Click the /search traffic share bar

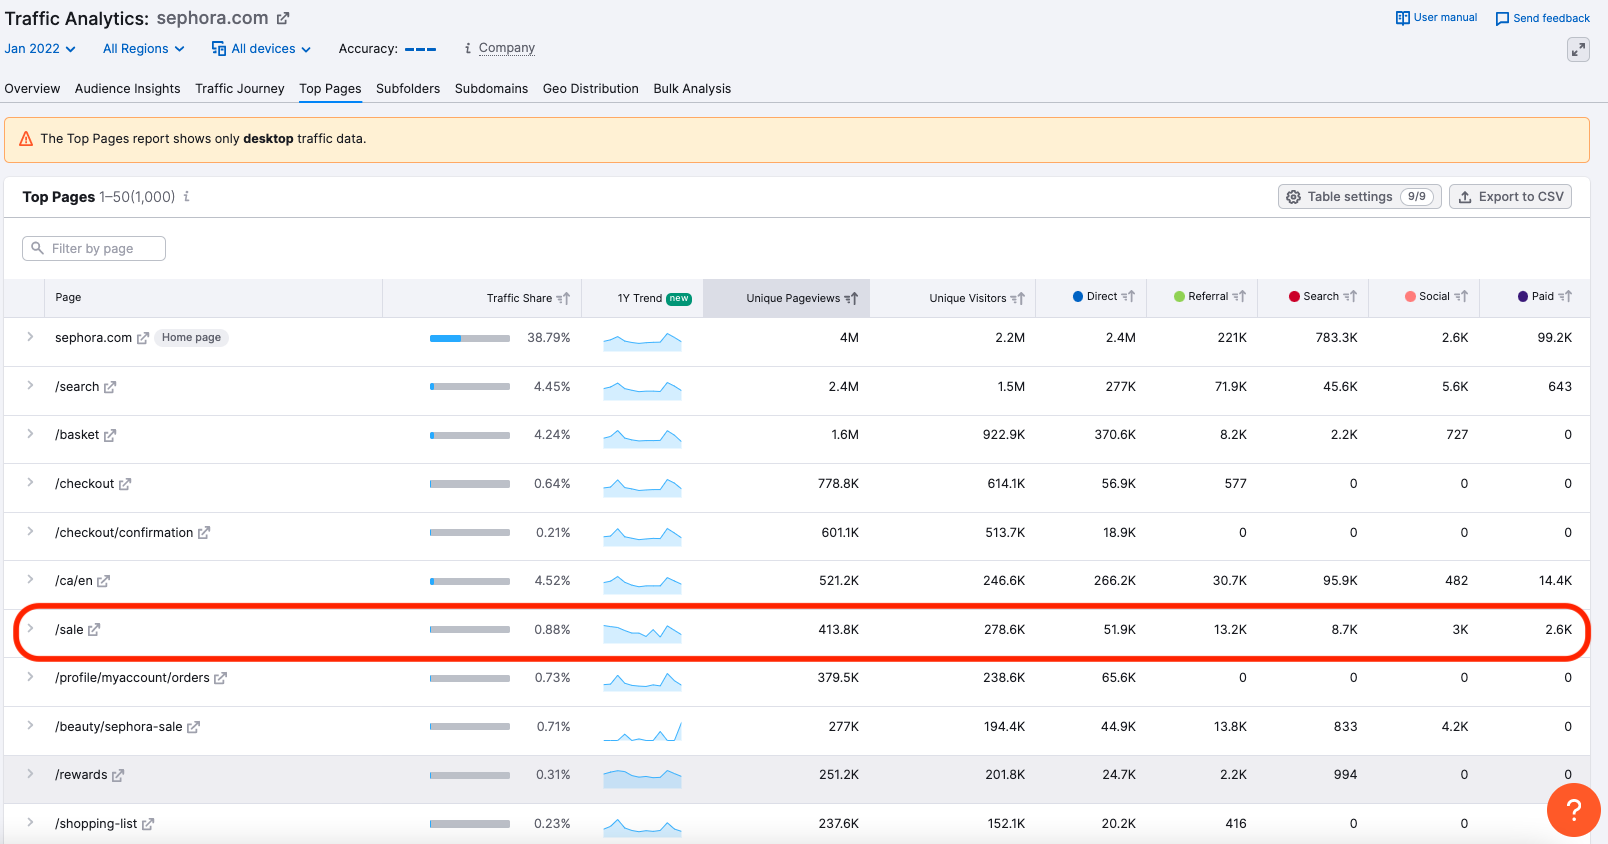click(x=470, y=387)
